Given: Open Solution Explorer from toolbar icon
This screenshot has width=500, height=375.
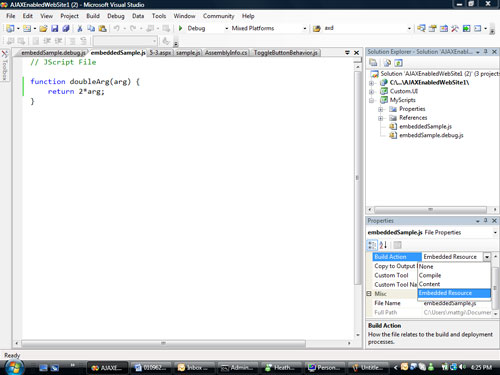Looking at the screenshot, I should coord(421,28).
